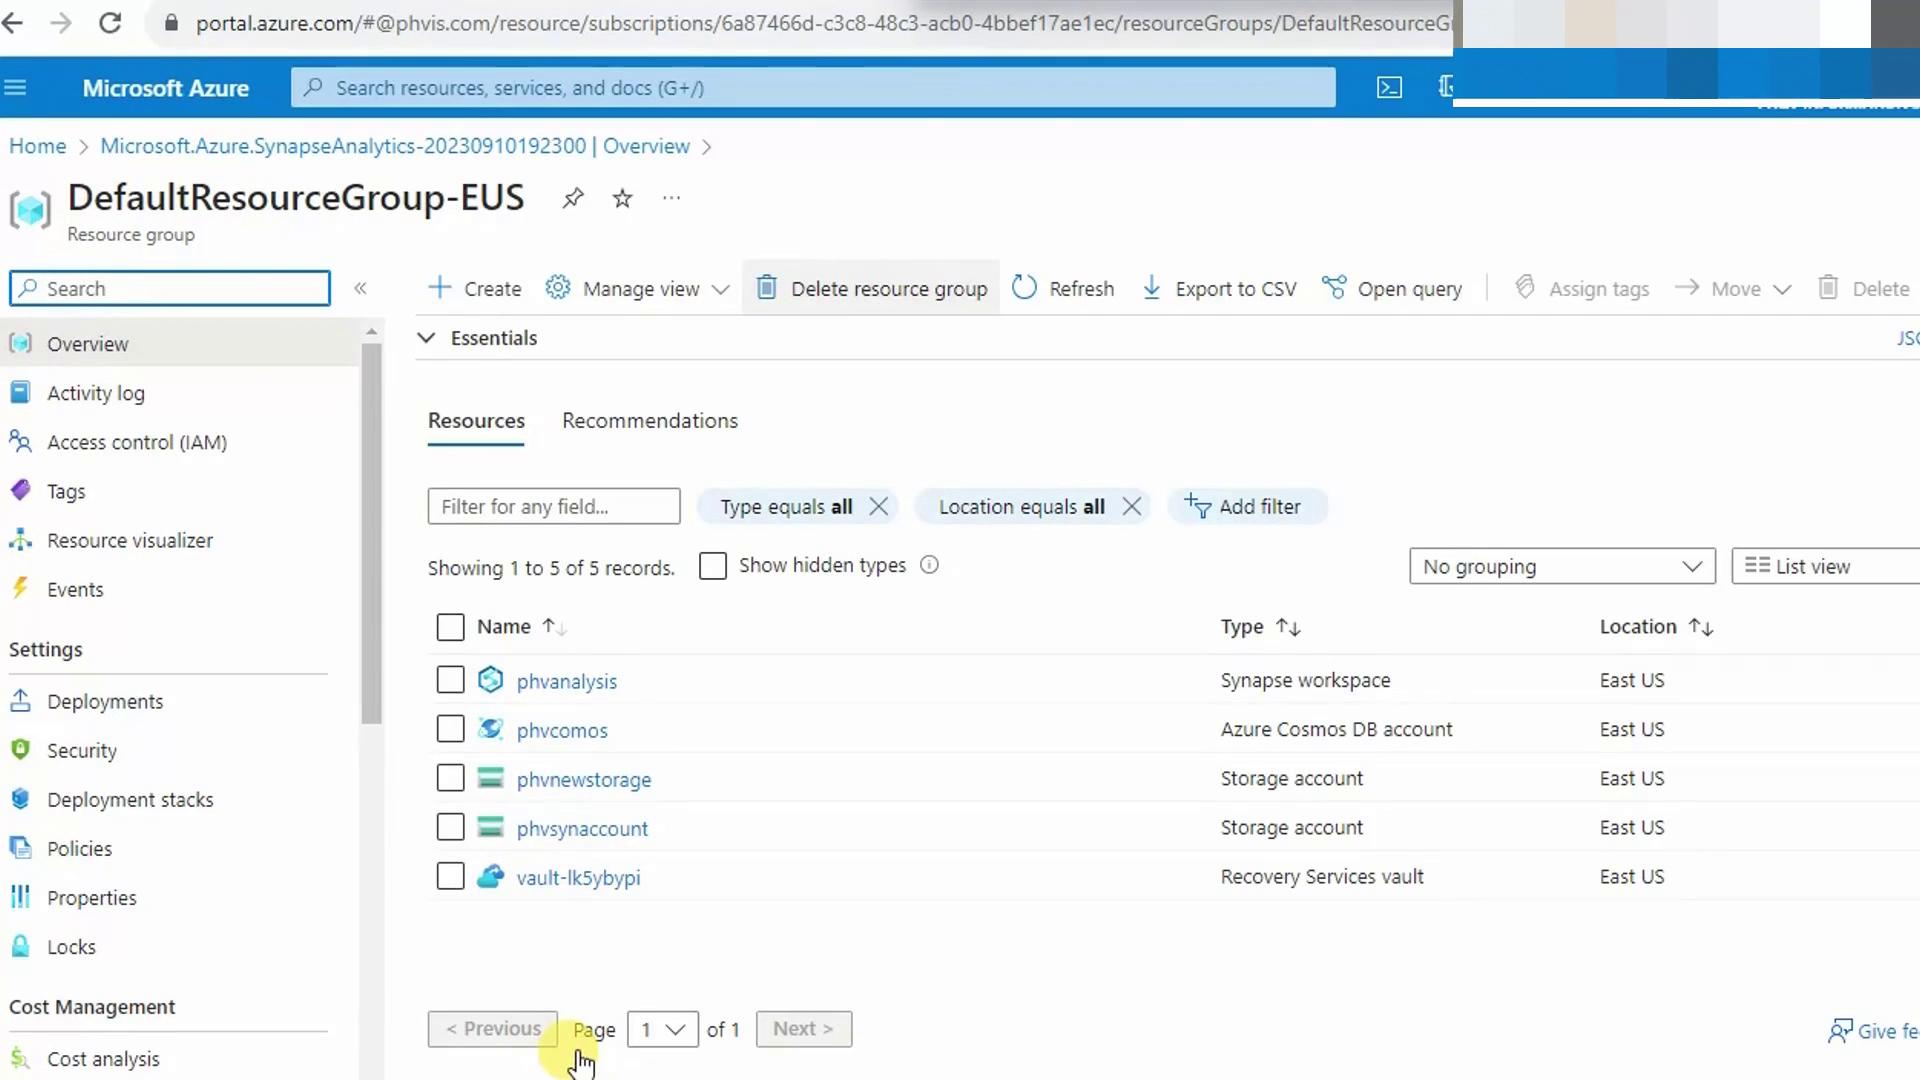Open the phvcomos resource link

click(561, 731)
